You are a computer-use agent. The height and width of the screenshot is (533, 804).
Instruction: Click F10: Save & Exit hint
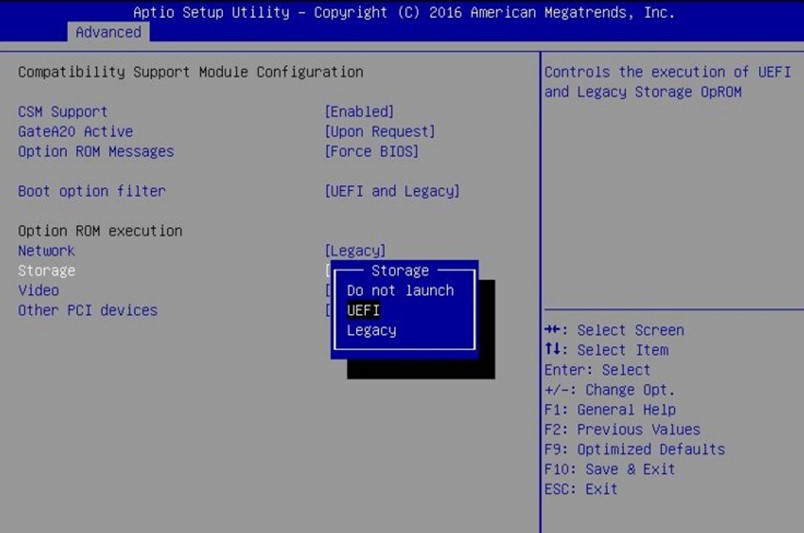click(x=609, y=469)
